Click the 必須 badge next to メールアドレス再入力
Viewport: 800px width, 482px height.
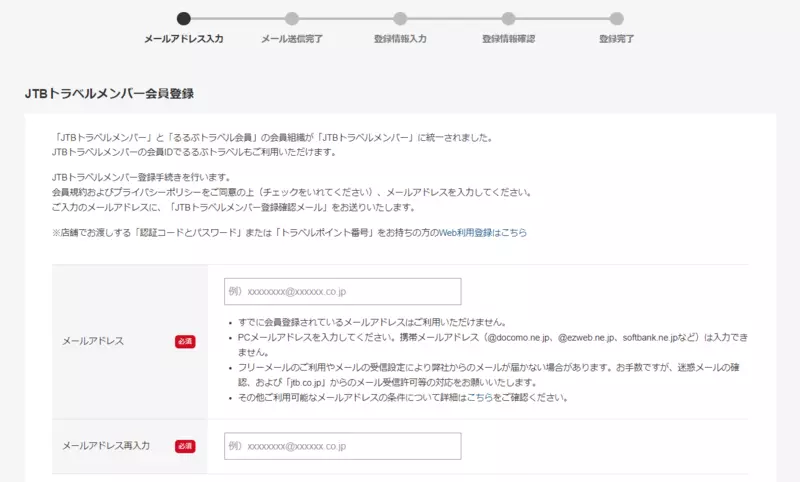(185, 446)
